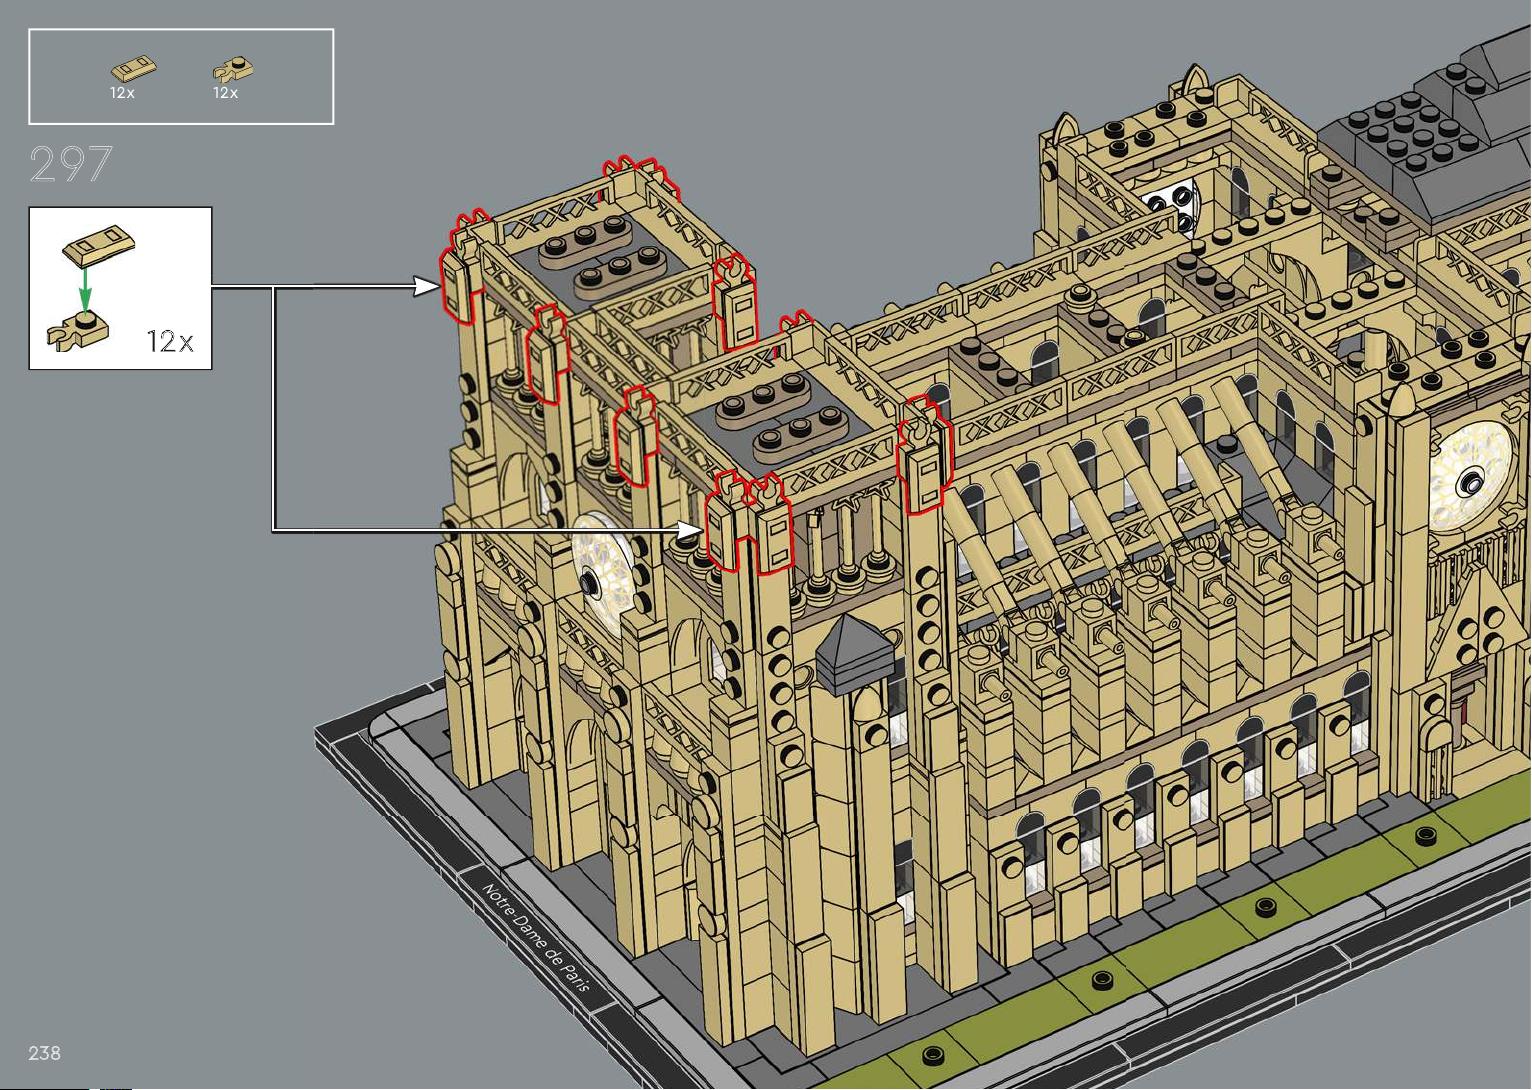Click 12x label under the clip part
The height and width of the screenshot is (1090, 1532).
coord(225,93)
